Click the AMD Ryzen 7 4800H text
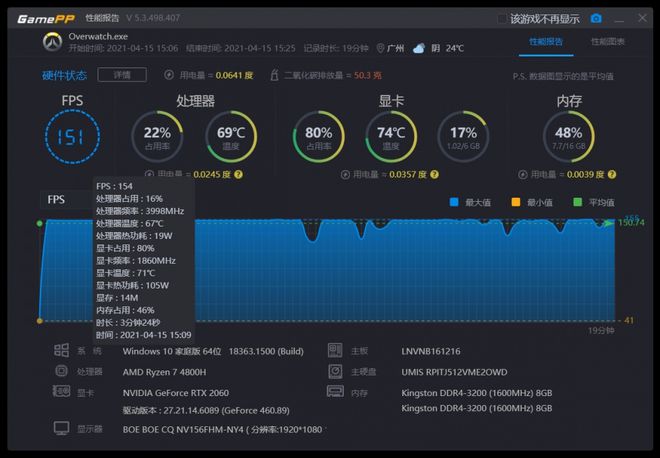 (165, 372)
